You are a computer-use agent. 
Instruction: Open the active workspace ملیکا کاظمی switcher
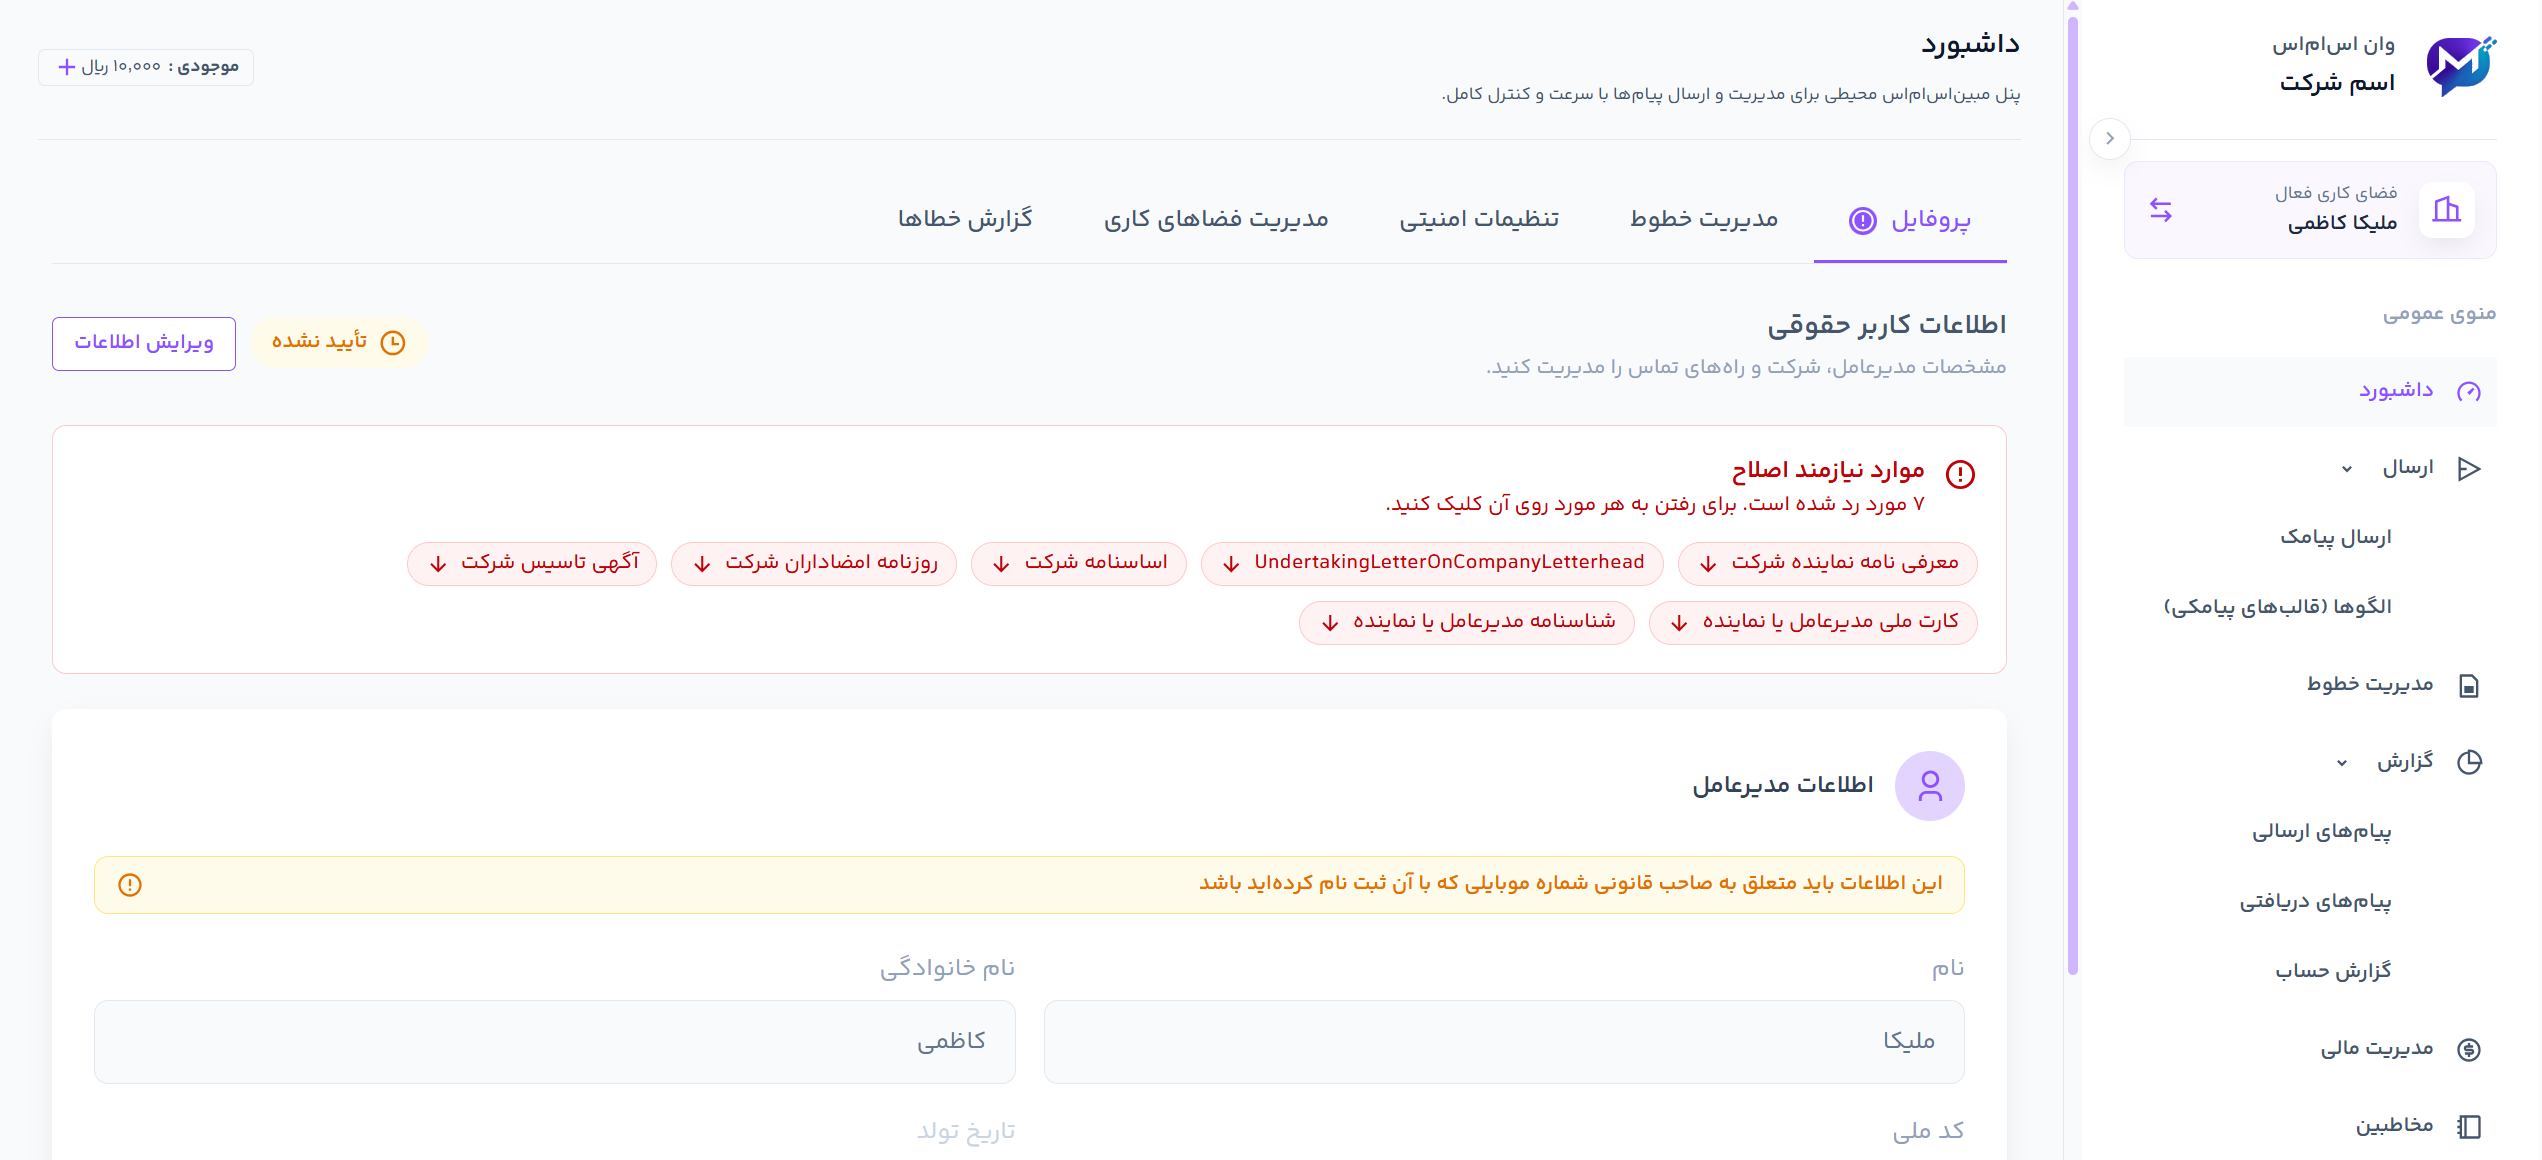point(2310,210)
